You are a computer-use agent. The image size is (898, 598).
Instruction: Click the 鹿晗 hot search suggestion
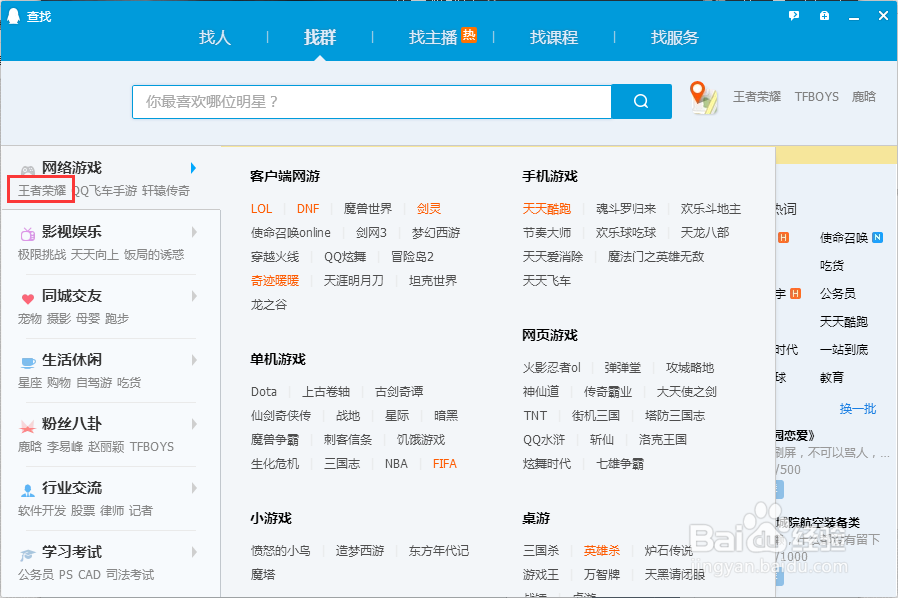864,97
